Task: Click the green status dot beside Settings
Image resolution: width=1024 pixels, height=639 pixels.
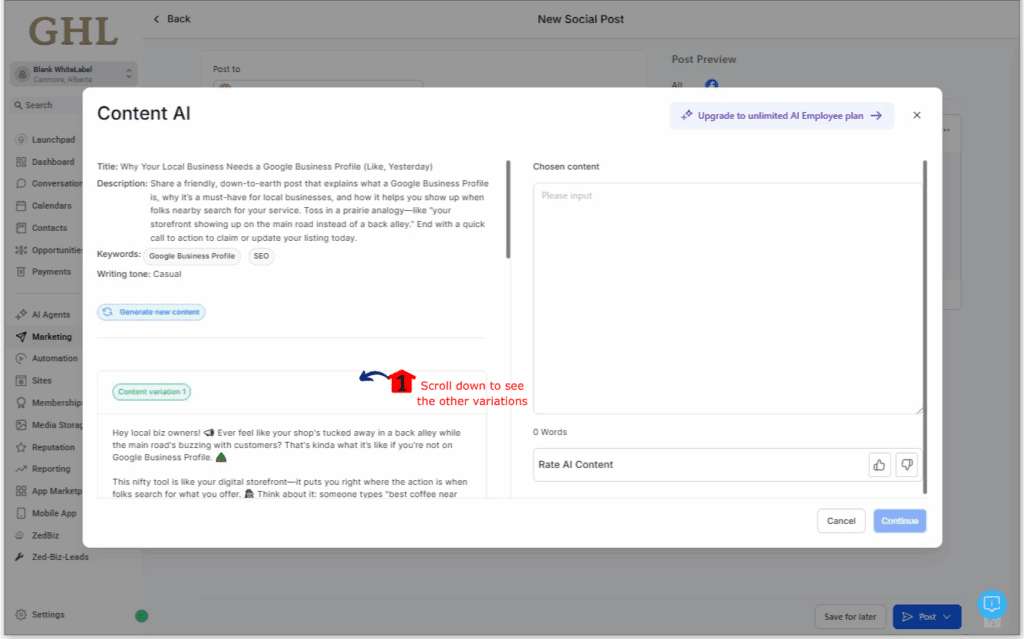Action: 142,615
